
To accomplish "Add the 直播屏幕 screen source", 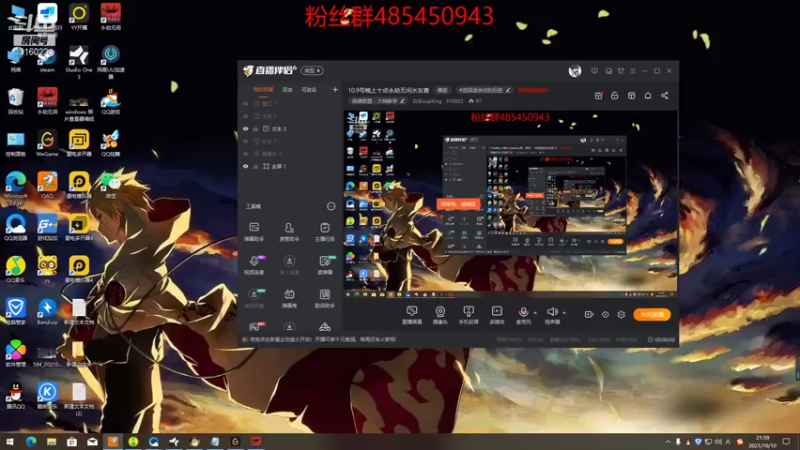I will pyautogui.click(x=412, y=315).
